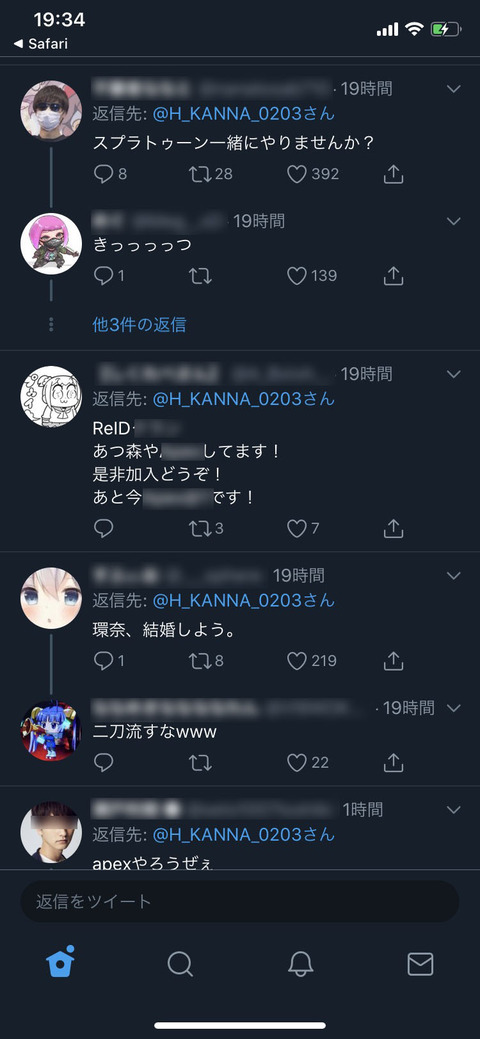Open chevron menu on apexやろうぜ reply
480x1039 pixels.
(x=453, y=810)
